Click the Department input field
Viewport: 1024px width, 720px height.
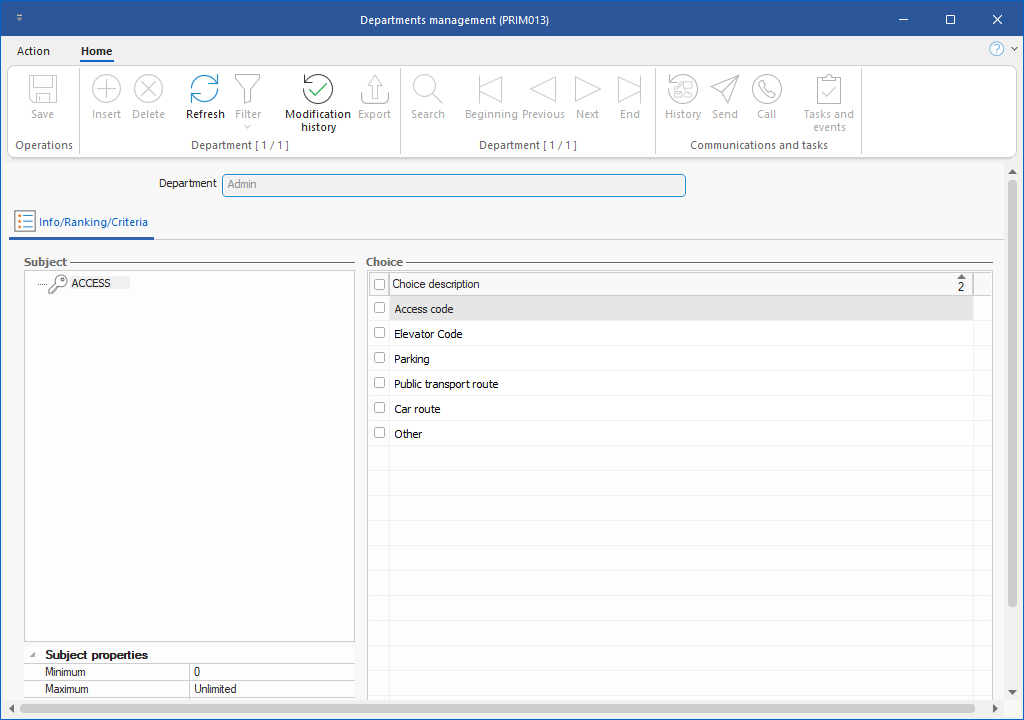[x=453, y=185]
